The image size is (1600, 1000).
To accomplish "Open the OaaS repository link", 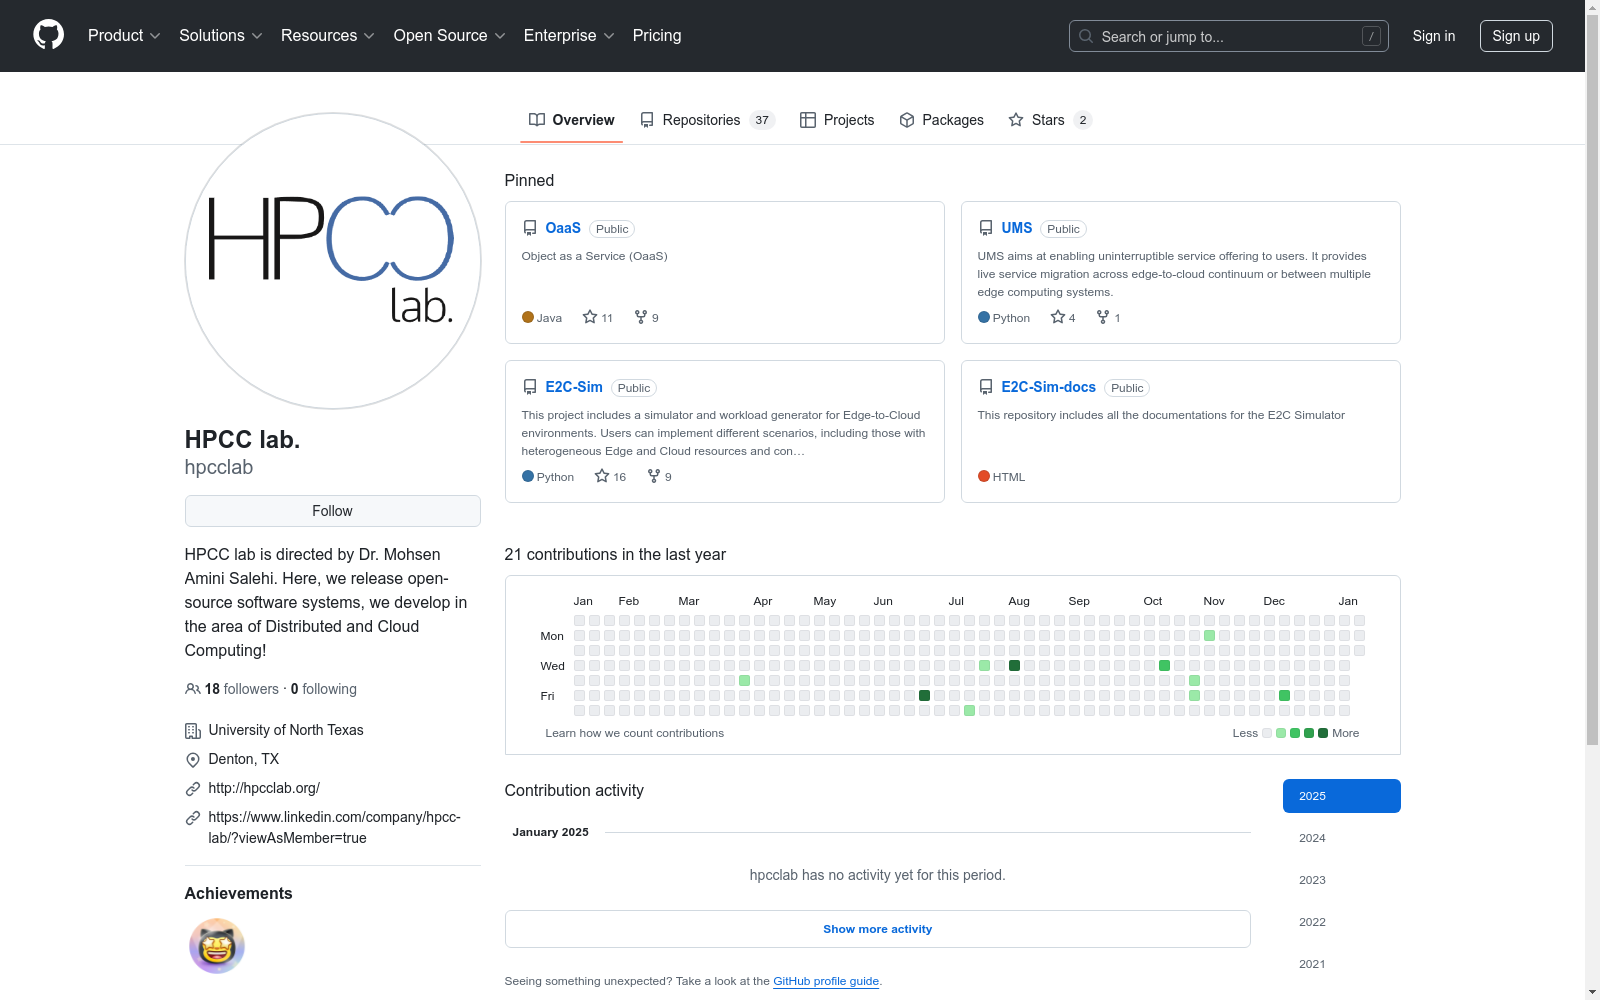I will tap(563, 228).
